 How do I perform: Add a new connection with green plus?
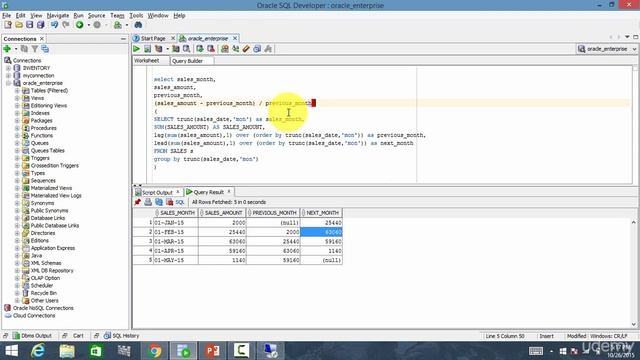(7, 49)
